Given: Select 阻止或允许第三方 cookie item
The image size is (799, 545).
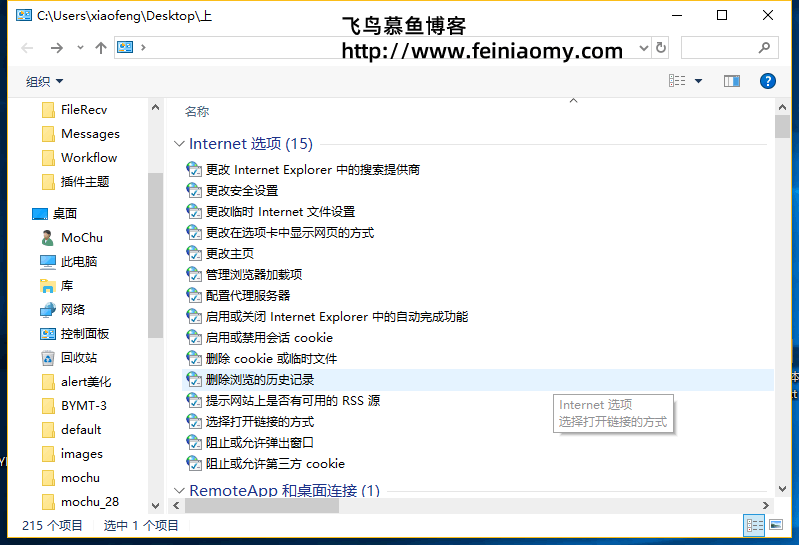Looking at the screenshot, I should [x=265, y=464].
